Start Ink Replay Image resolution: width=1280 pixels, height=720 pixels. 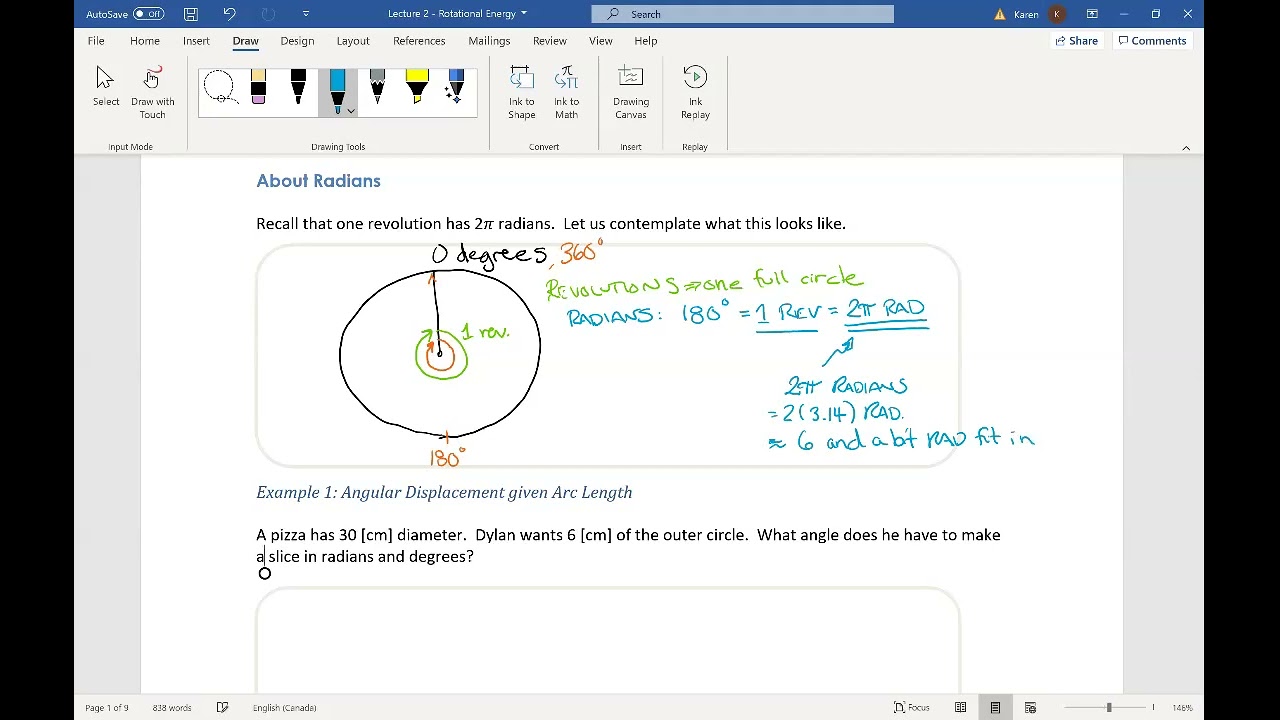(x=695, y=92)
